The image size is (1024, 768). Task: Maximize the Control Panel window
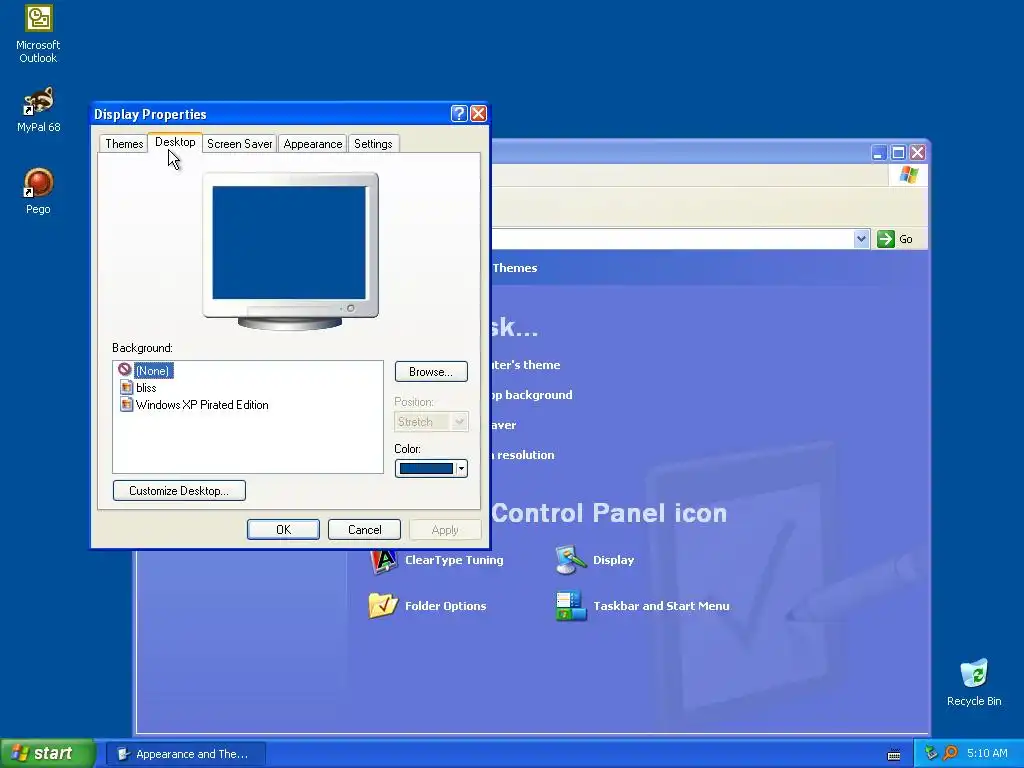click(x=898, y=153)
